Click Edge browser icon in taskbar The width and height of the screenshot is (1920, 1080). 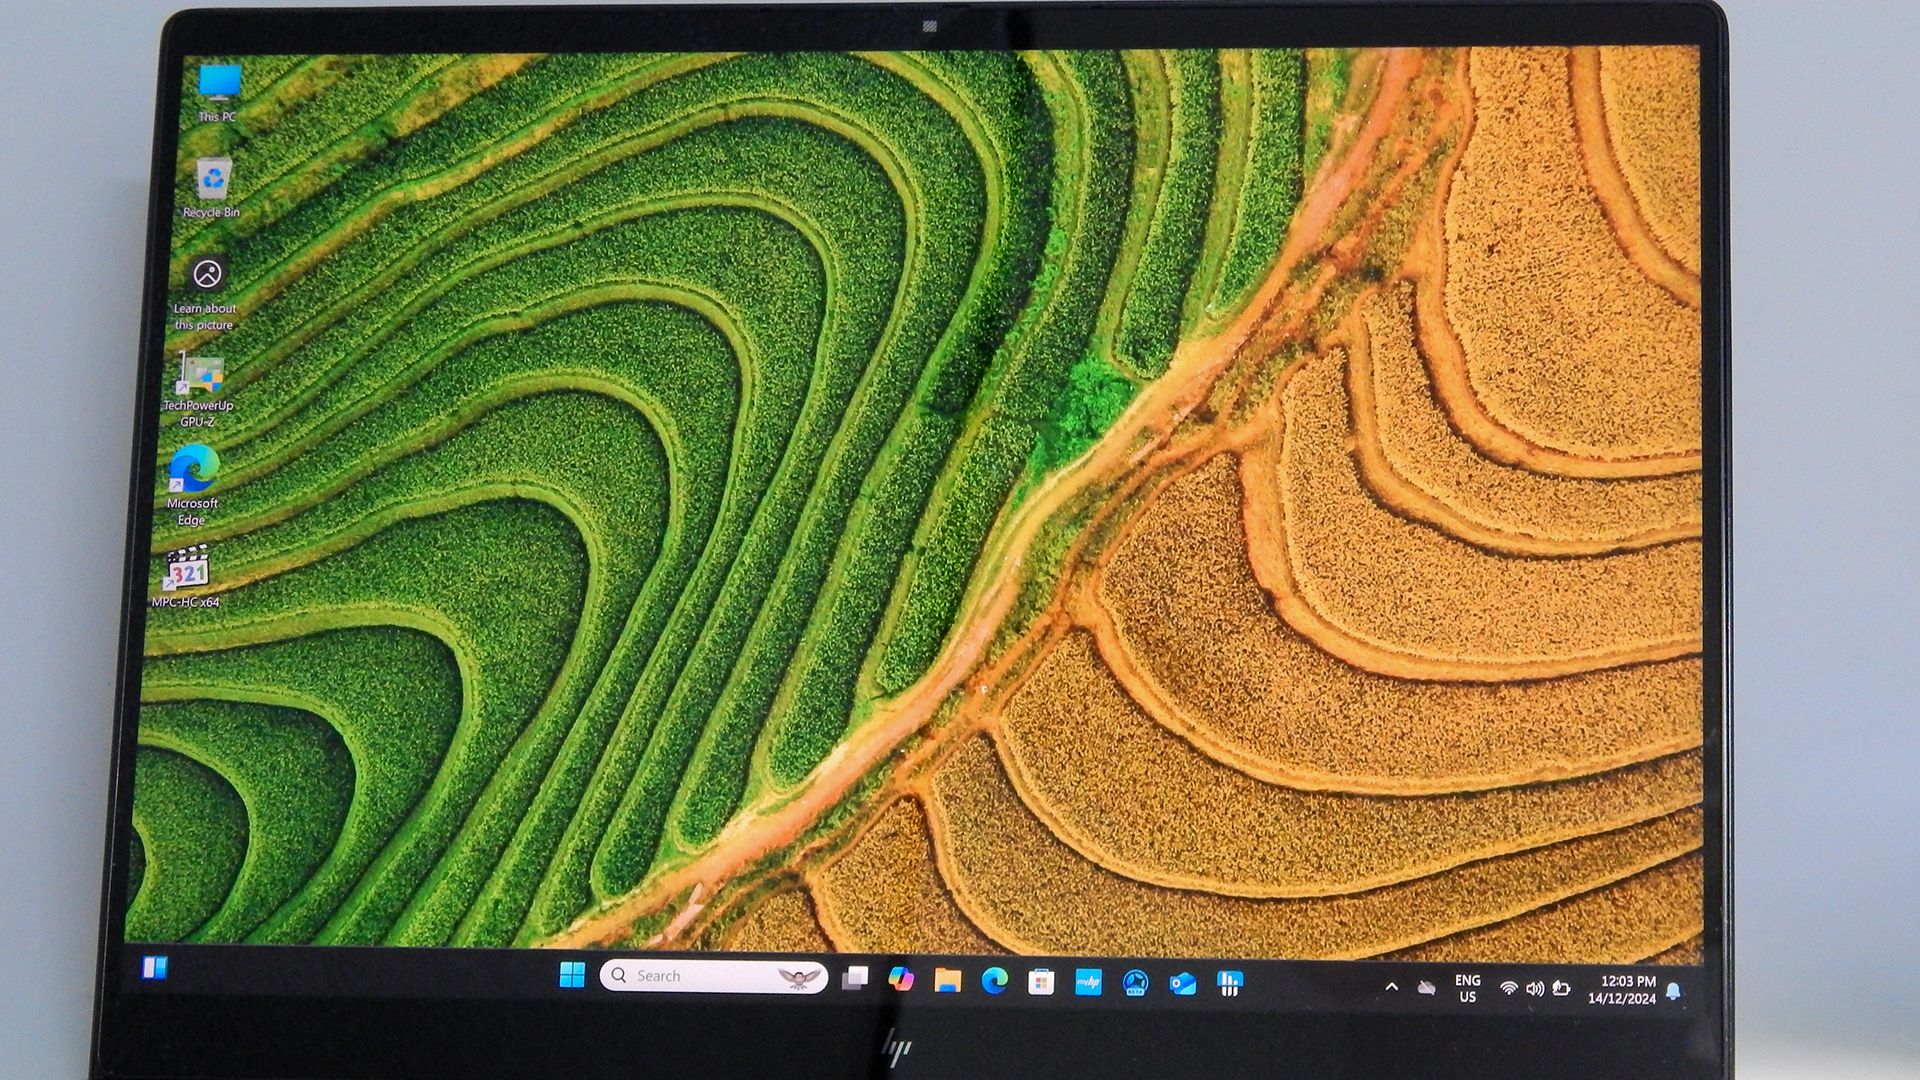click(994, 981)
